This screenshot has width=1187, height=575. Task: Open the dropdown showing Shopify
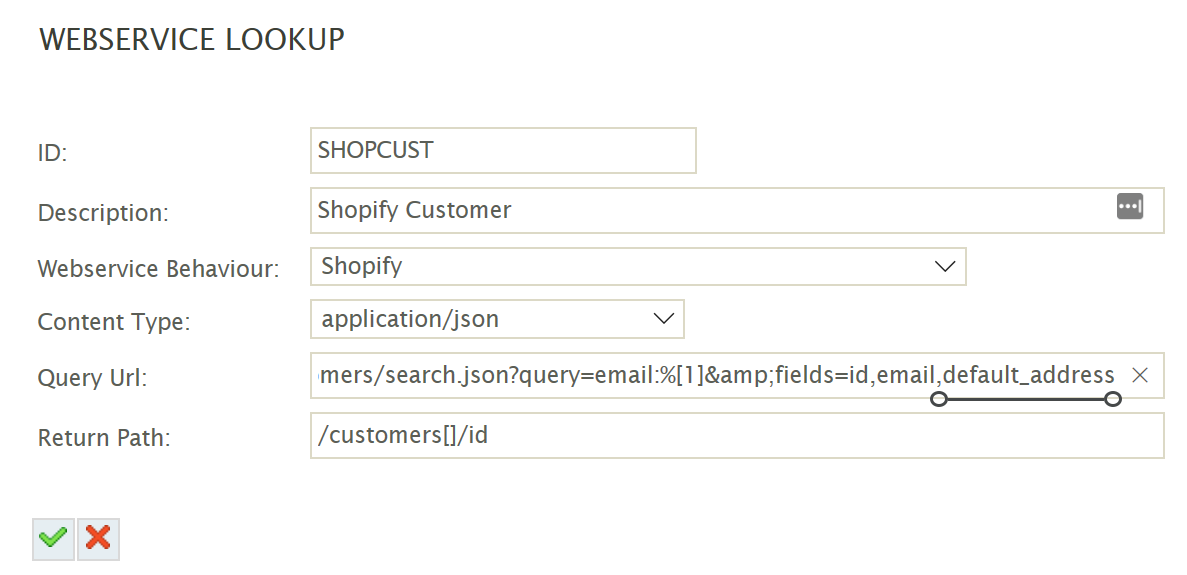pyautogui.click(x=620, y=266)
